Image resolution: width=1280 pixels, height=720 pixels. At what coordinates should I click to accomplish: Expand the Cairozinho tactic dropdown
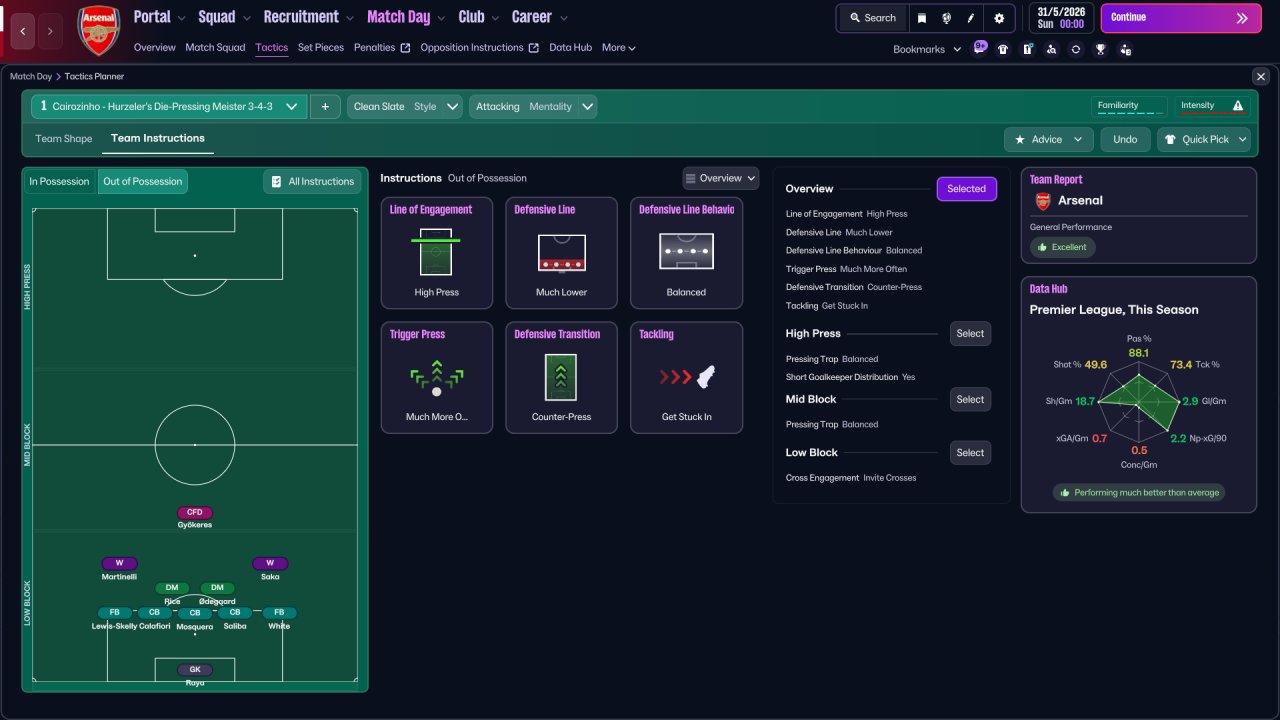pyautogui.click(x=168, y=106)
